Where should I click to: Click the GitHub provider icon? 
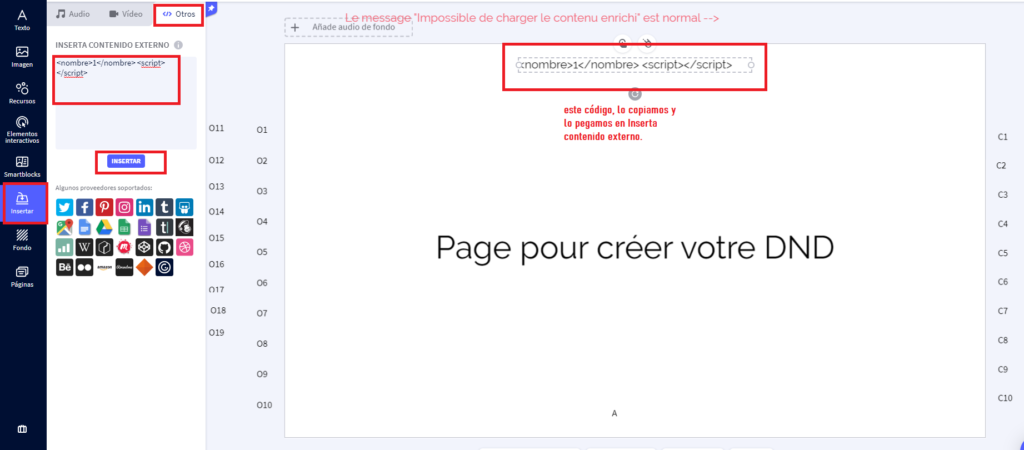(164, 247)
